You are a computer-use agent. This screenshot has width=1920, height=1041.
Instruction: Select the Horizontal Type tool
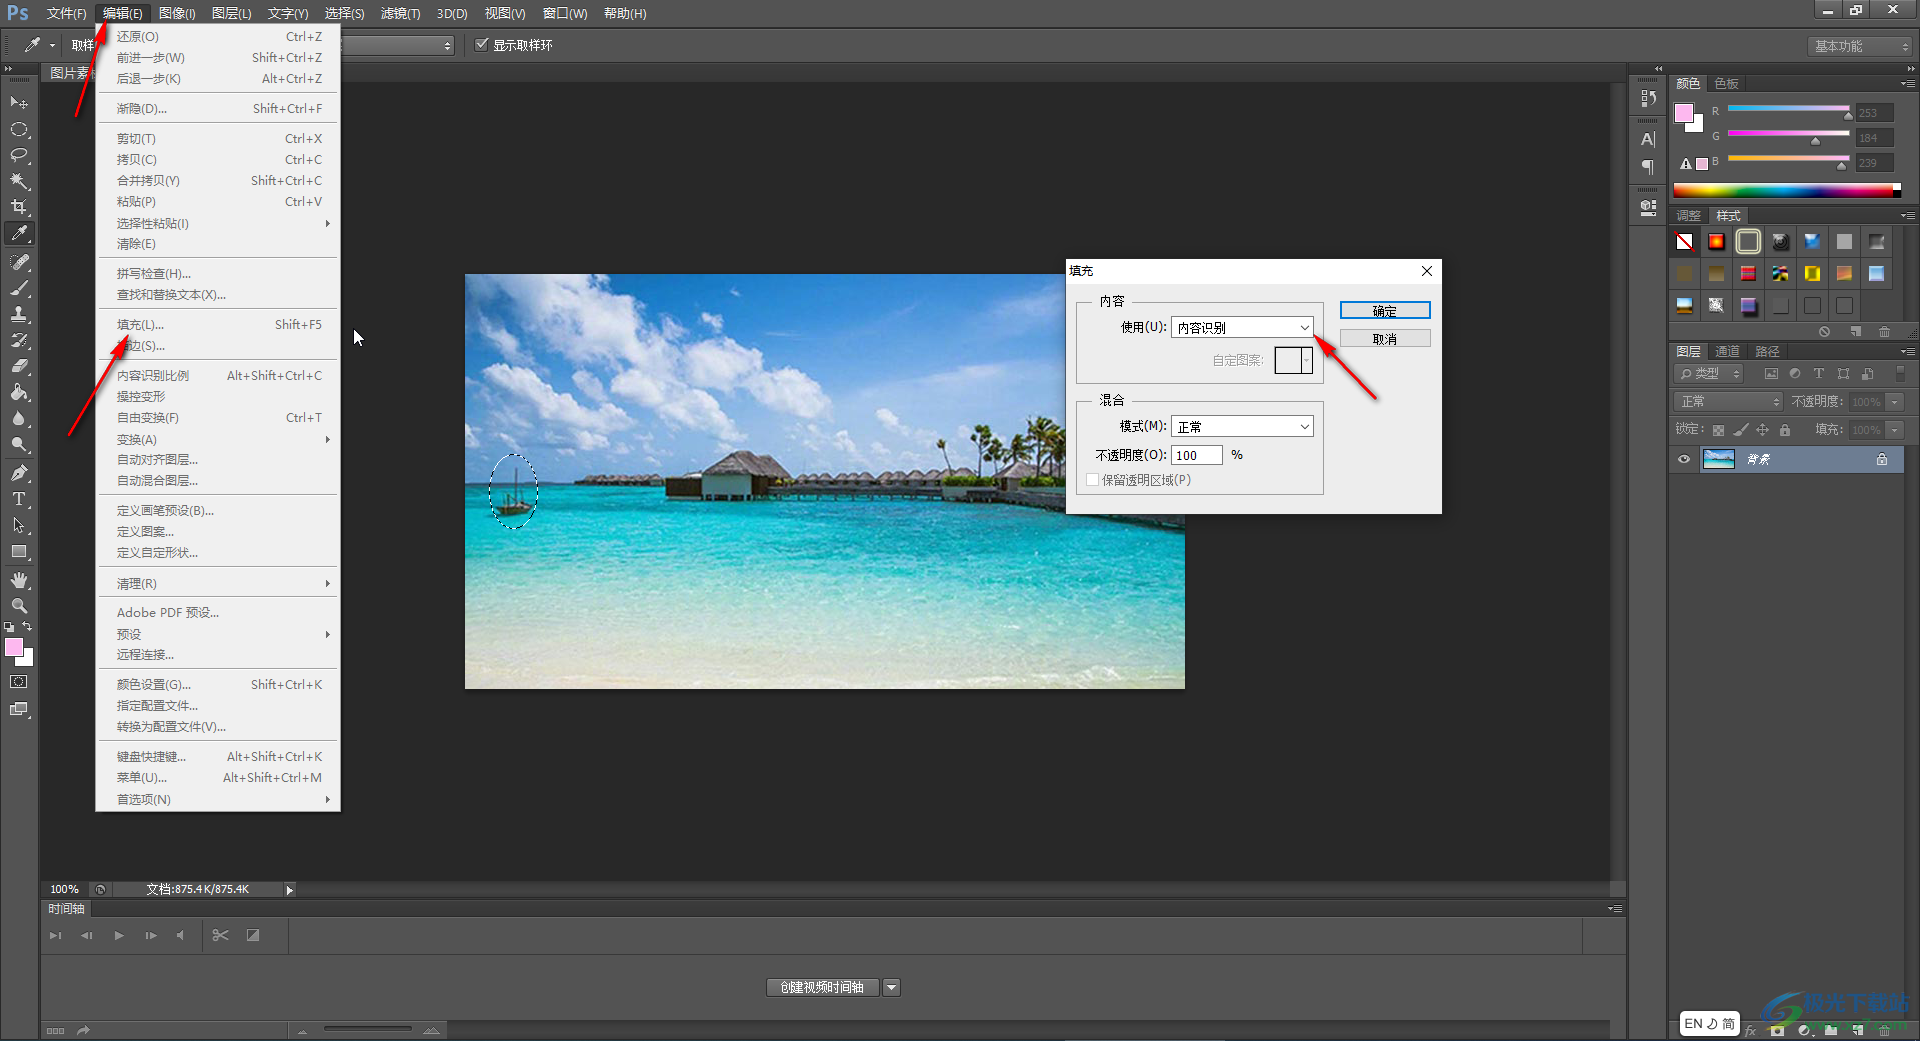click(x=19, y=499)
